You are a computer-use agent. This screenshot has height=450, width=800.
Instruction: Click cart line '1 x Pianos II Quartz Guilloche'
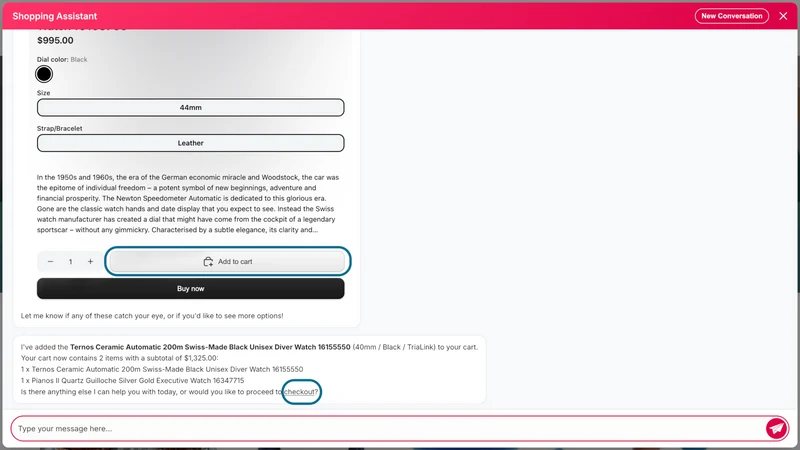pyautogui.click(x=133, y=381)
